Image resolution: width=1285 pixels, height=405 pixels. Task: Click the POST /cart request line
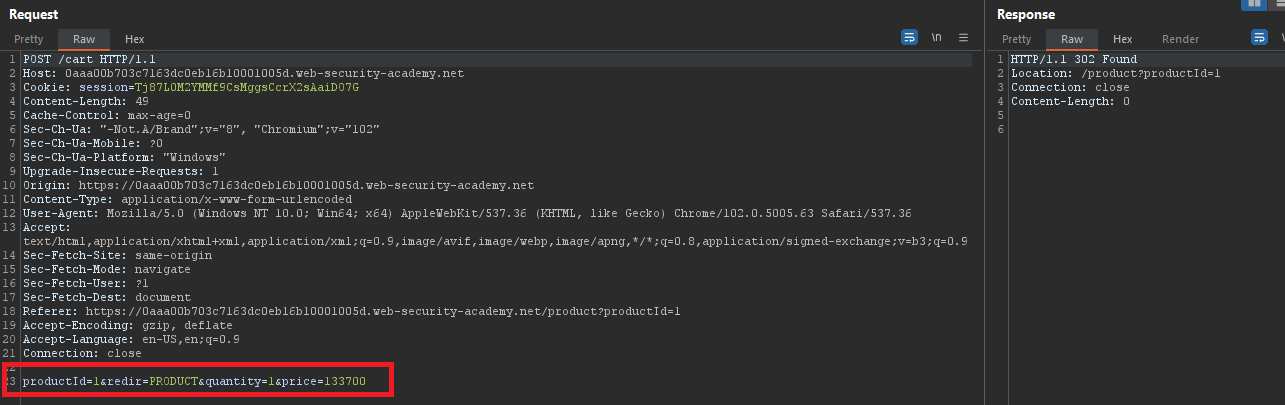coord(75,60)
